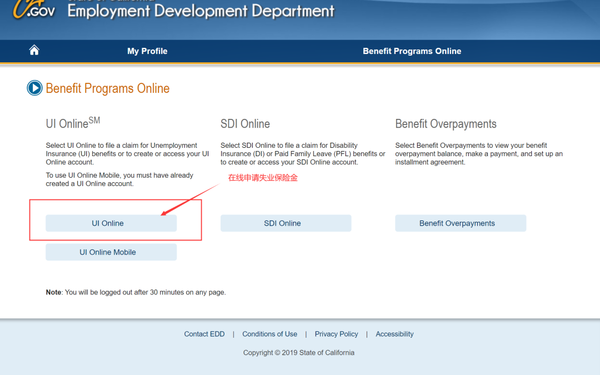The image size is (600, 375).
Task: Open the My Profile menu item
Action: [147, 51]
